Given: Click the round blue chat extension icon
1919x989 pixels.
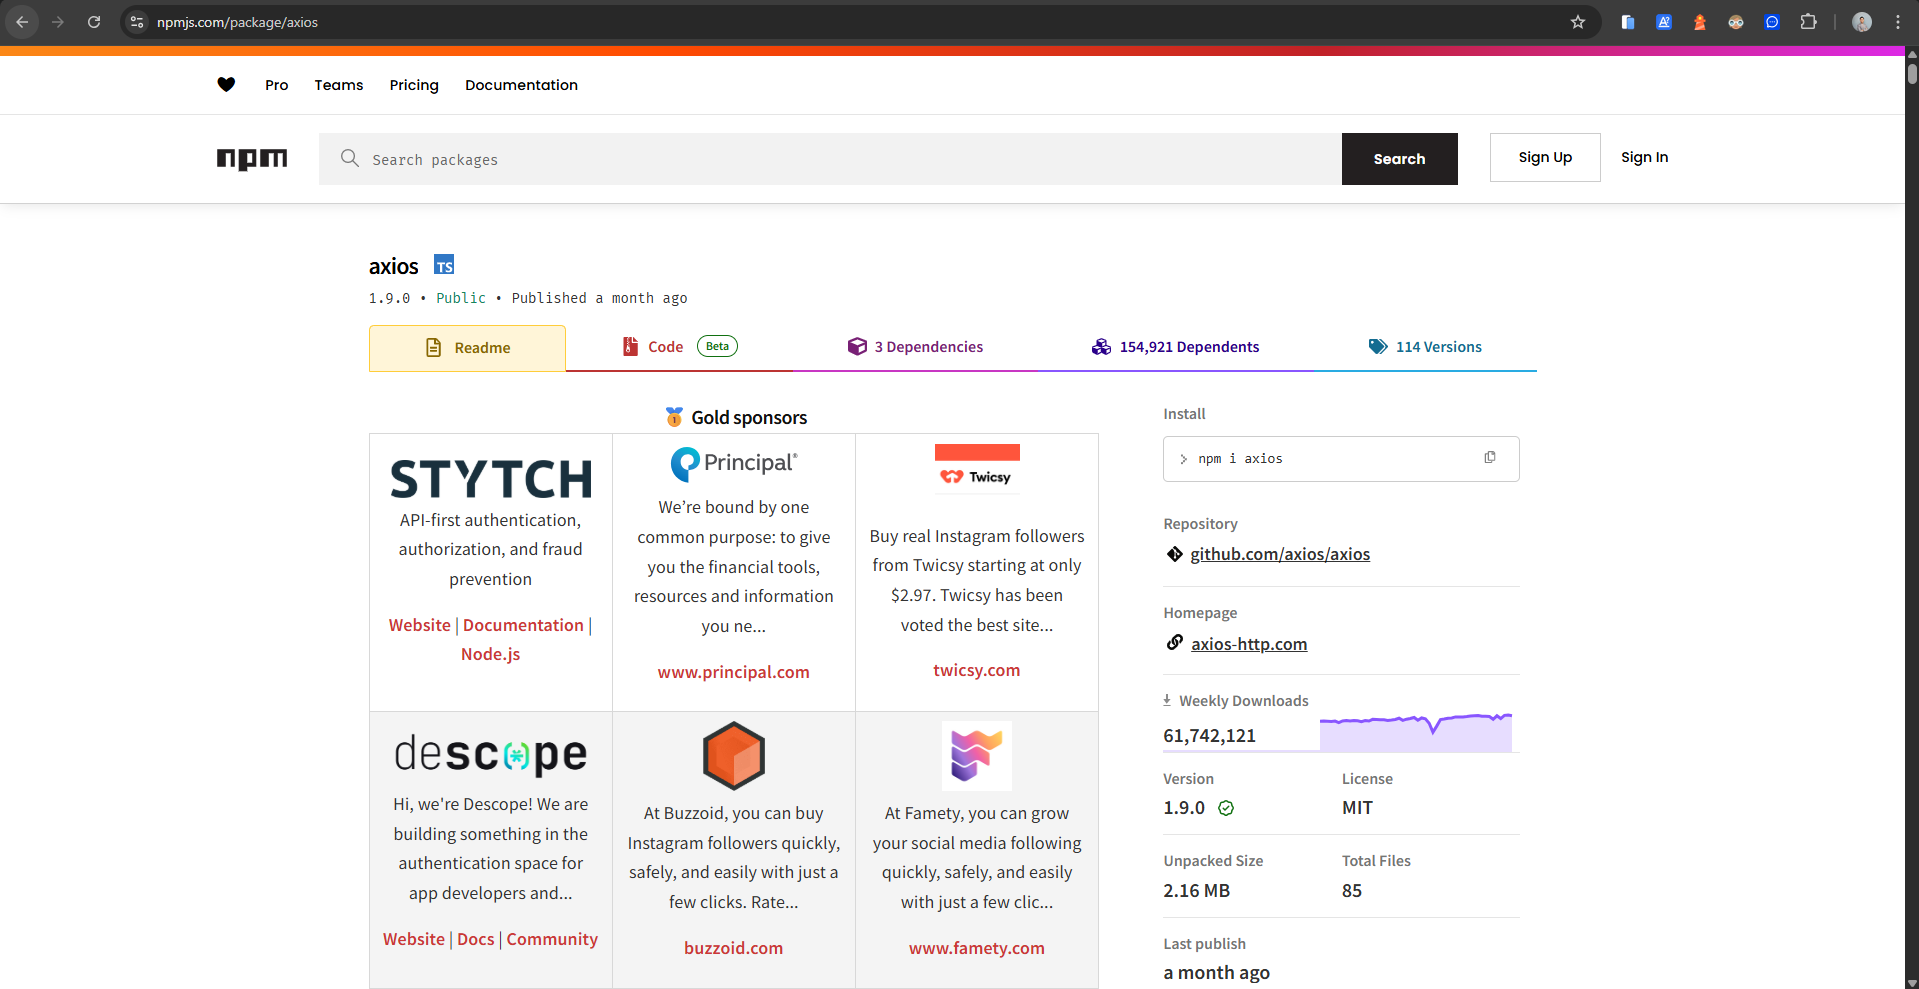Looking at the screenshot, I should 1772,22.
